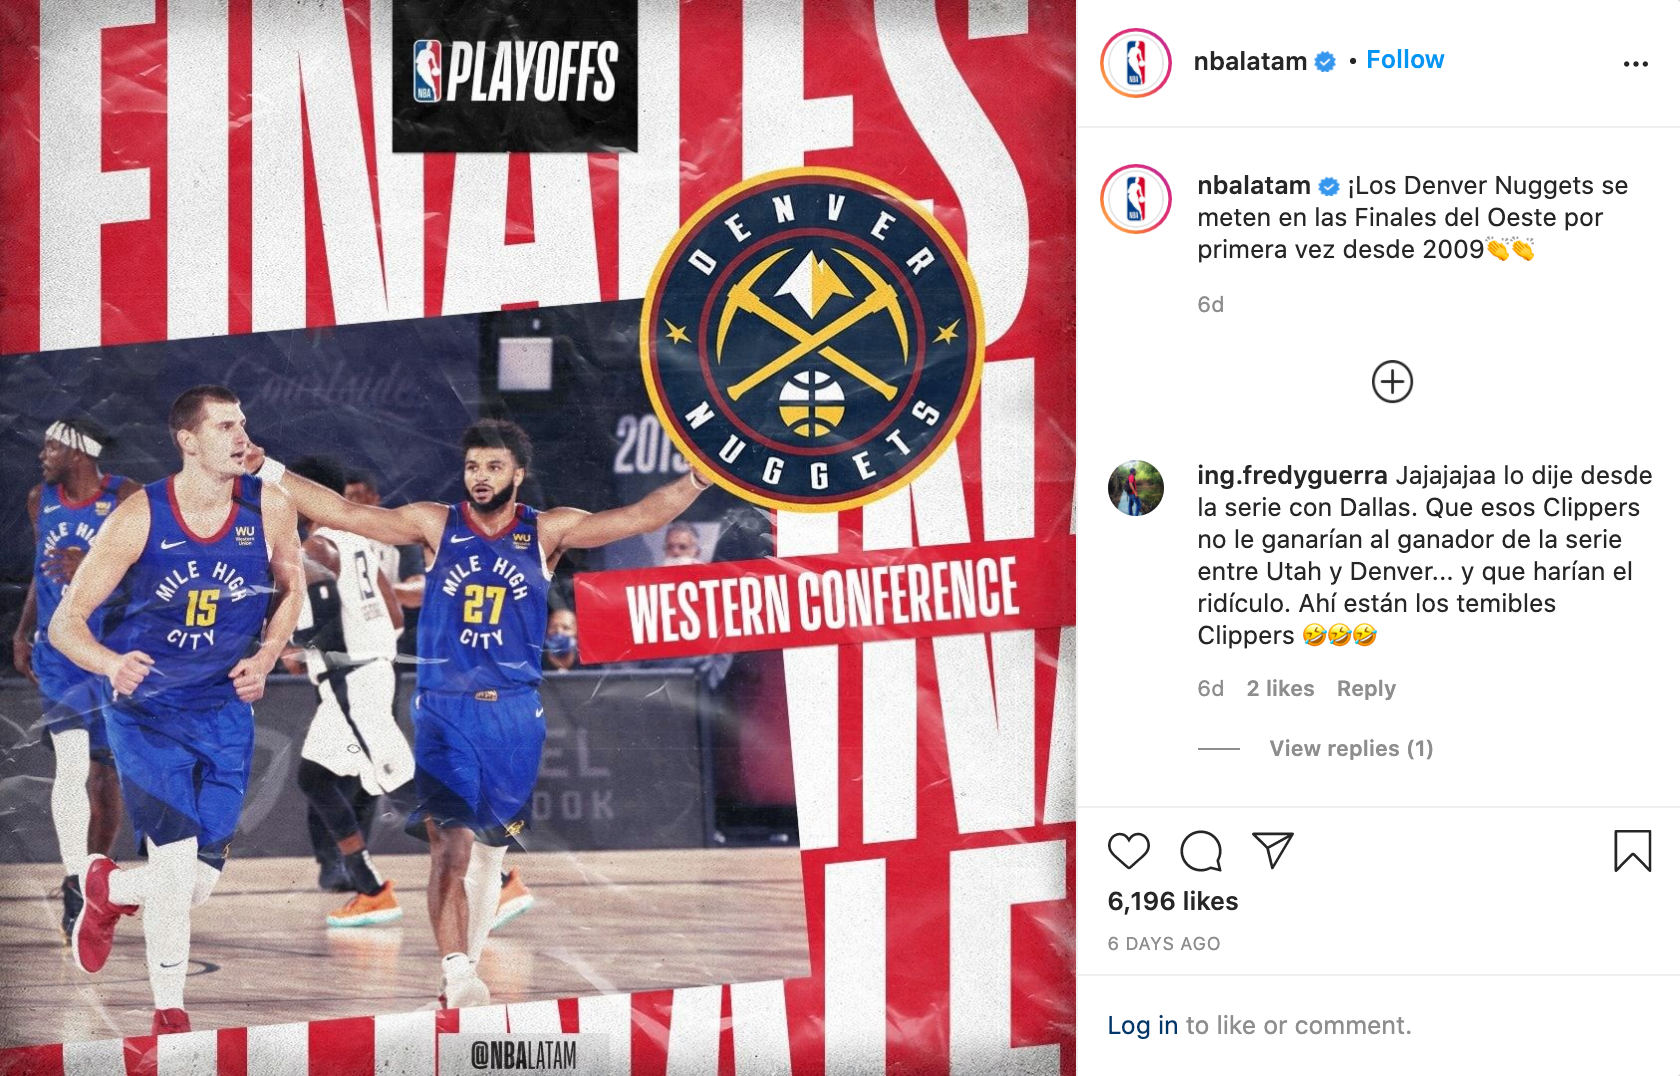Load more comments with the plus circle
The image size is (1680, 1076).
[x=1392, y=381]
